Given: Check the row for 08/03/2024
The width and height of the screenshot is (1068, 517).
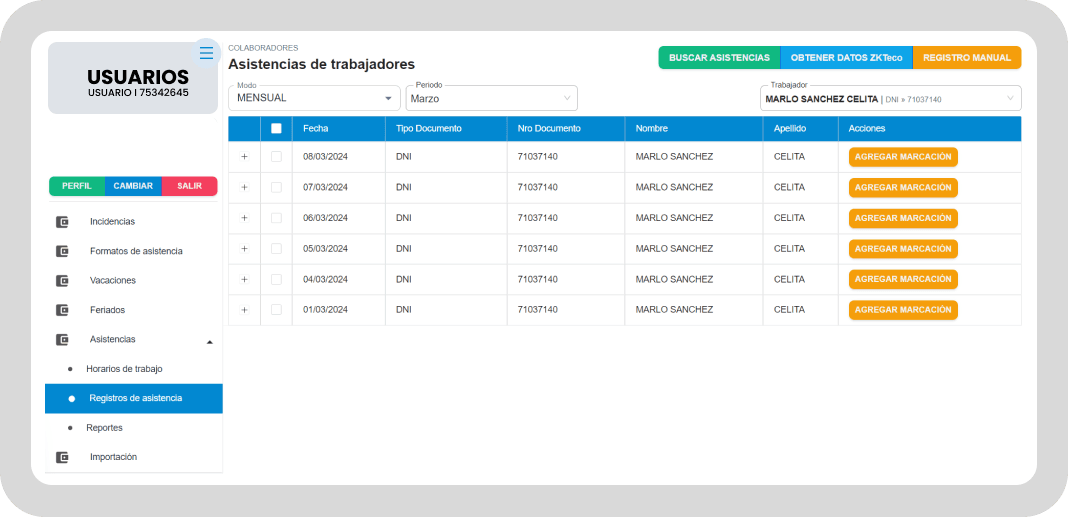Looking at the screenshot, I should pyautogui.click(x=276, y=157).
